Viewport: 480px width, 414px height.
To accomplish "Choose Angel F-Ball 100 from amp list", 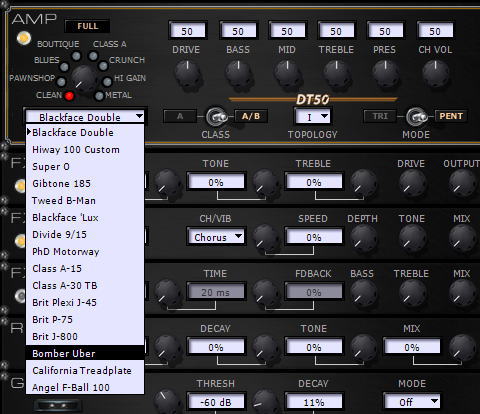I will click(85, 387).
